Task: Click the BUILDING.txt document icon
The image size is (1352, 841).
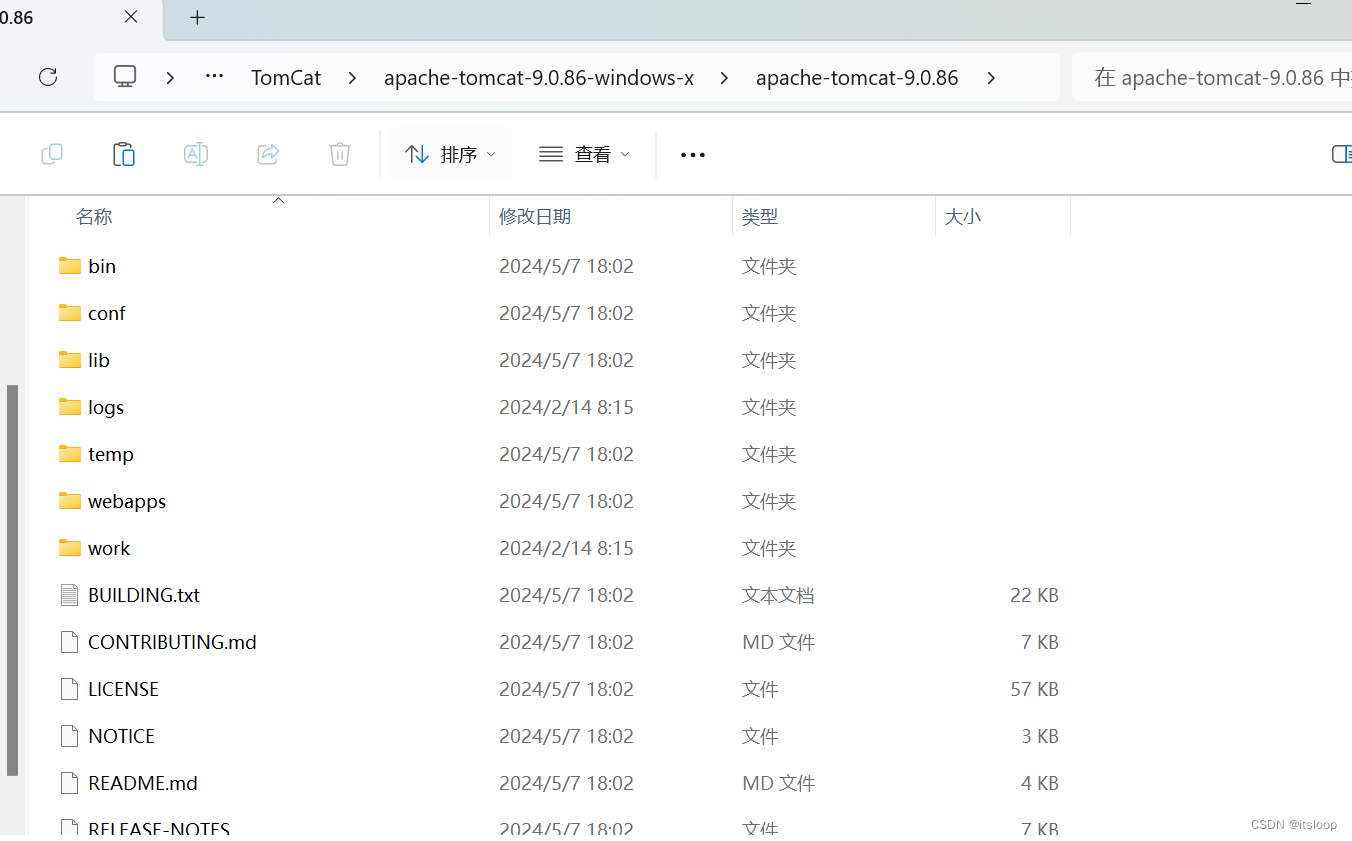Action: [69, 595]
